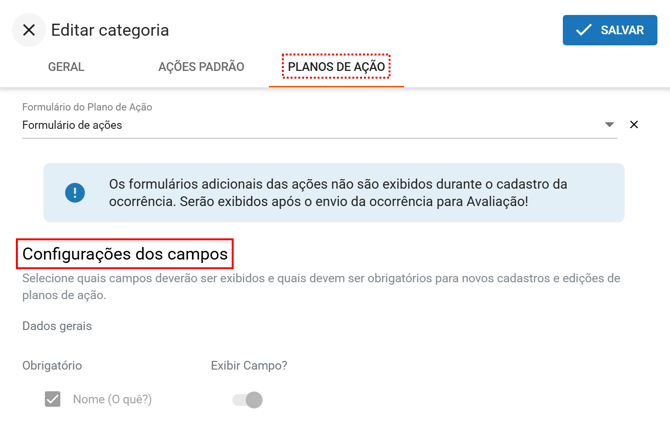Click the checkmark icon on SALVAR
670x427 pixels.
click(584, 30)
